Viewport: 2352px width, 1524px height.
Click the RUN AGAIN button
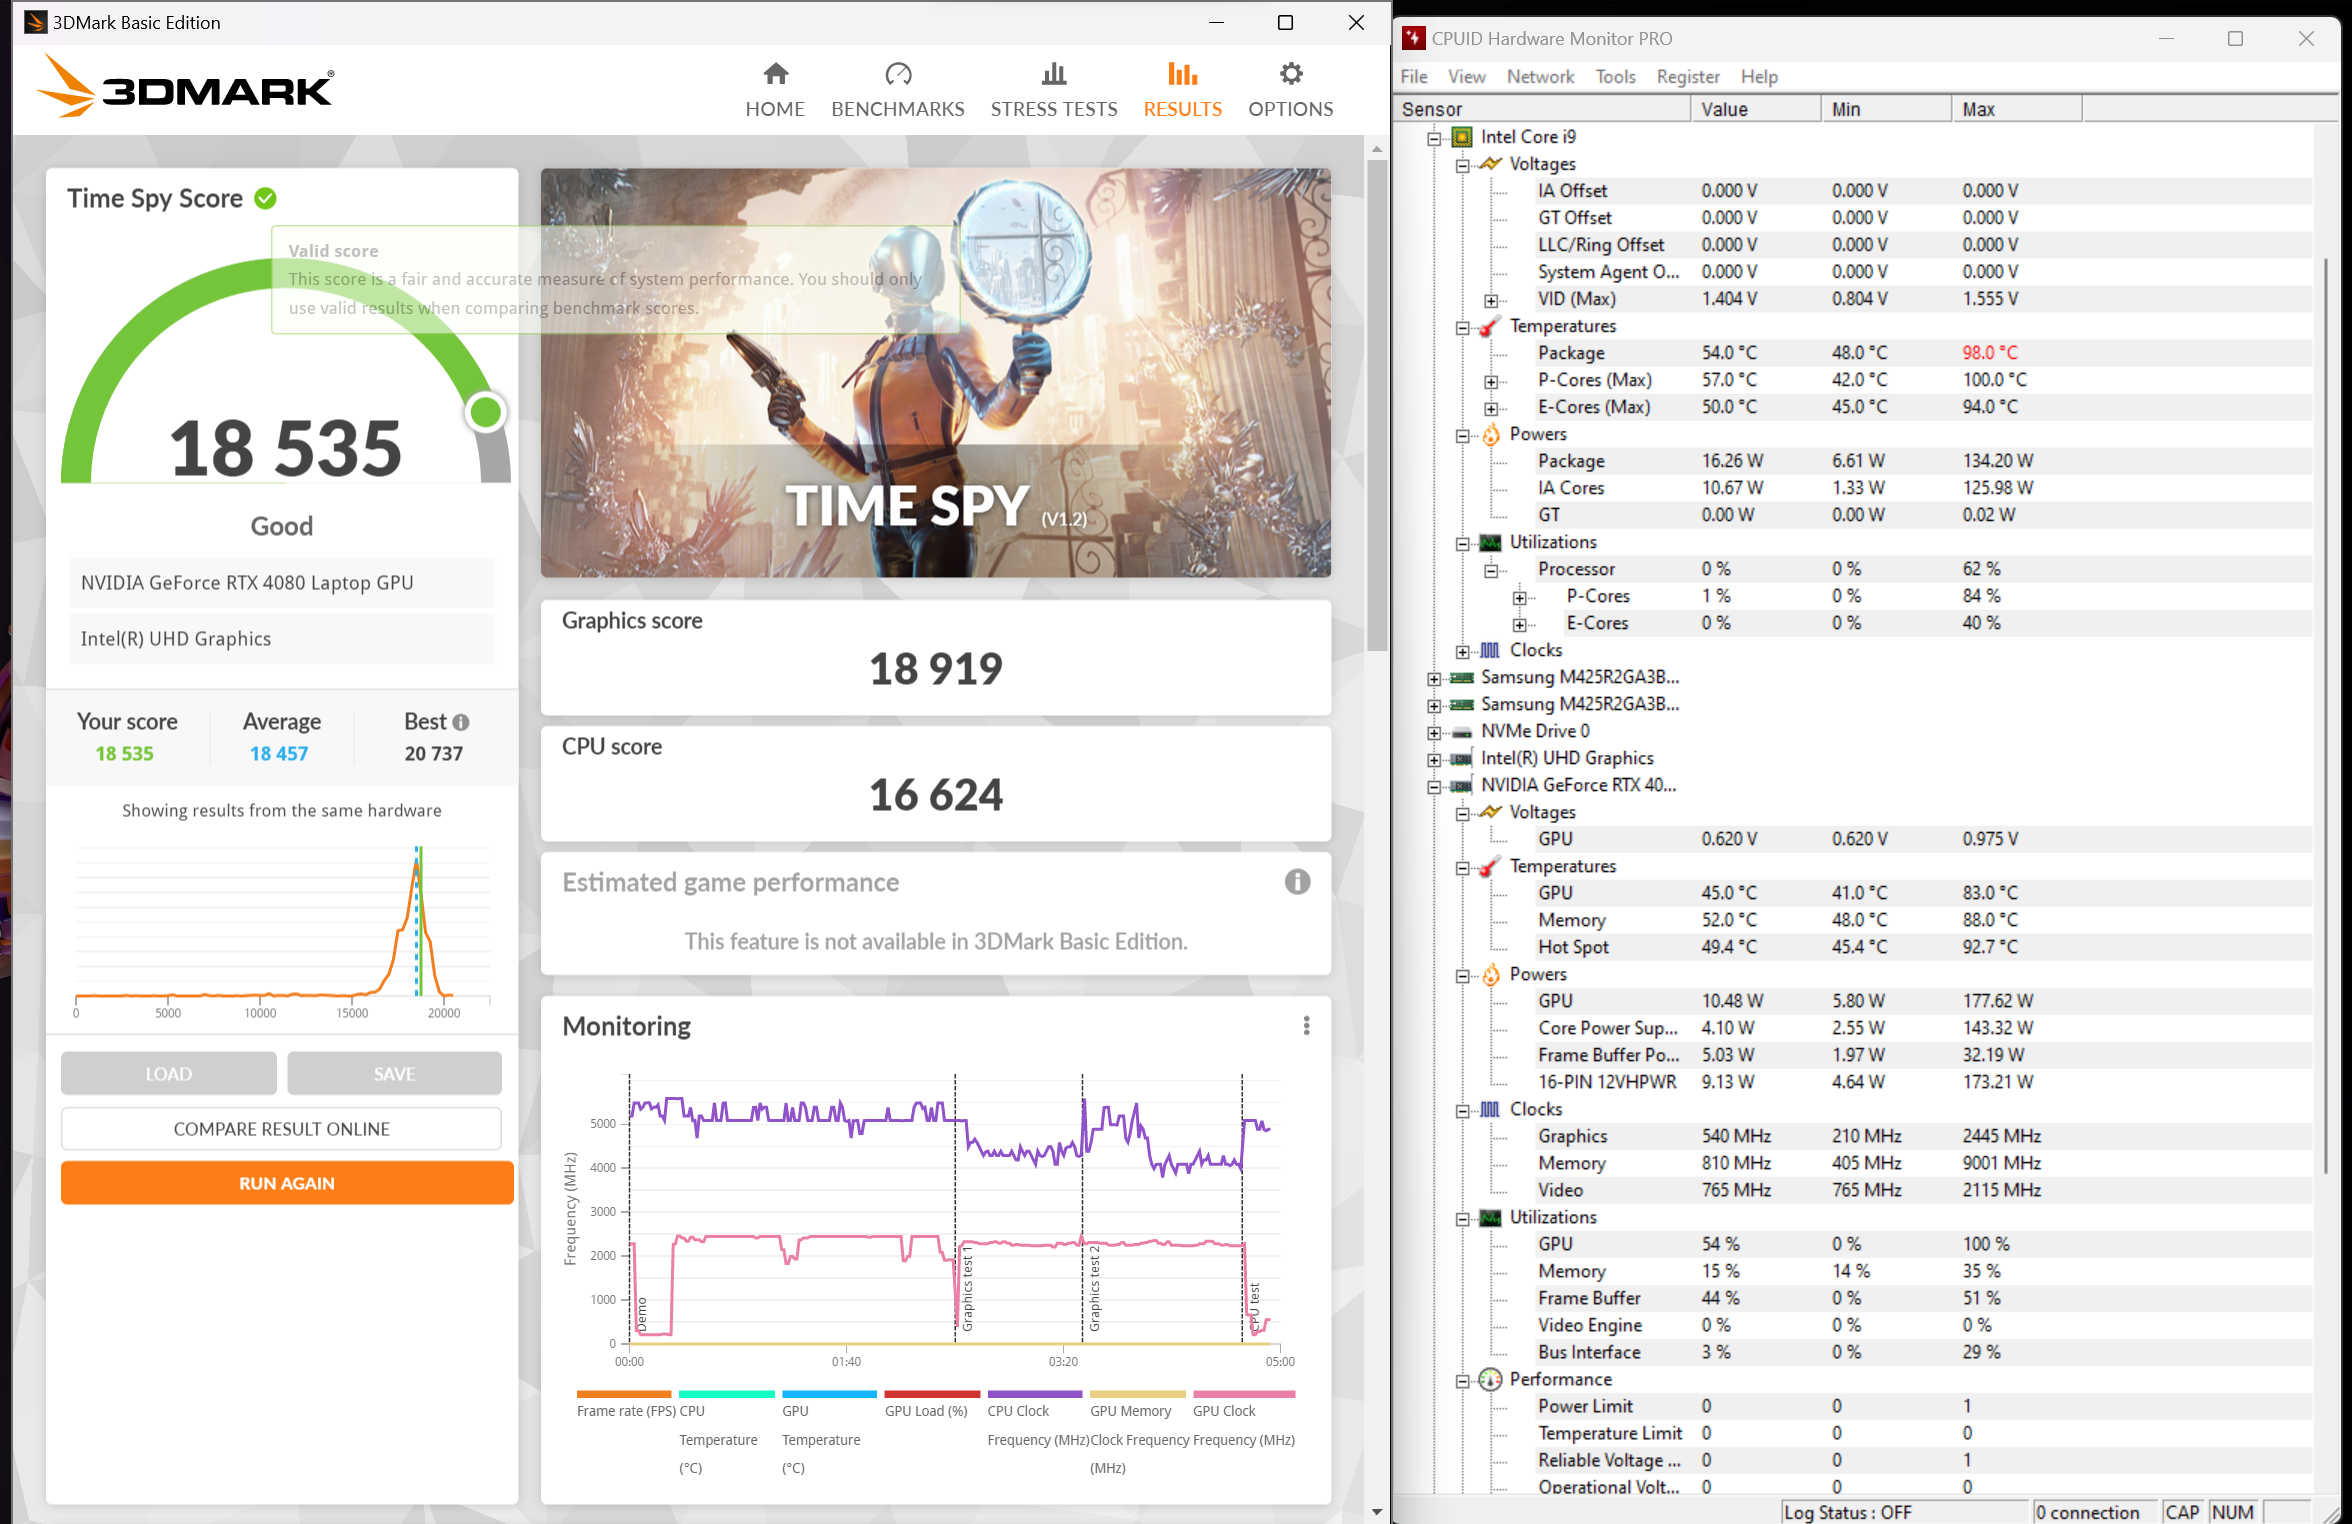(287, 1183)
